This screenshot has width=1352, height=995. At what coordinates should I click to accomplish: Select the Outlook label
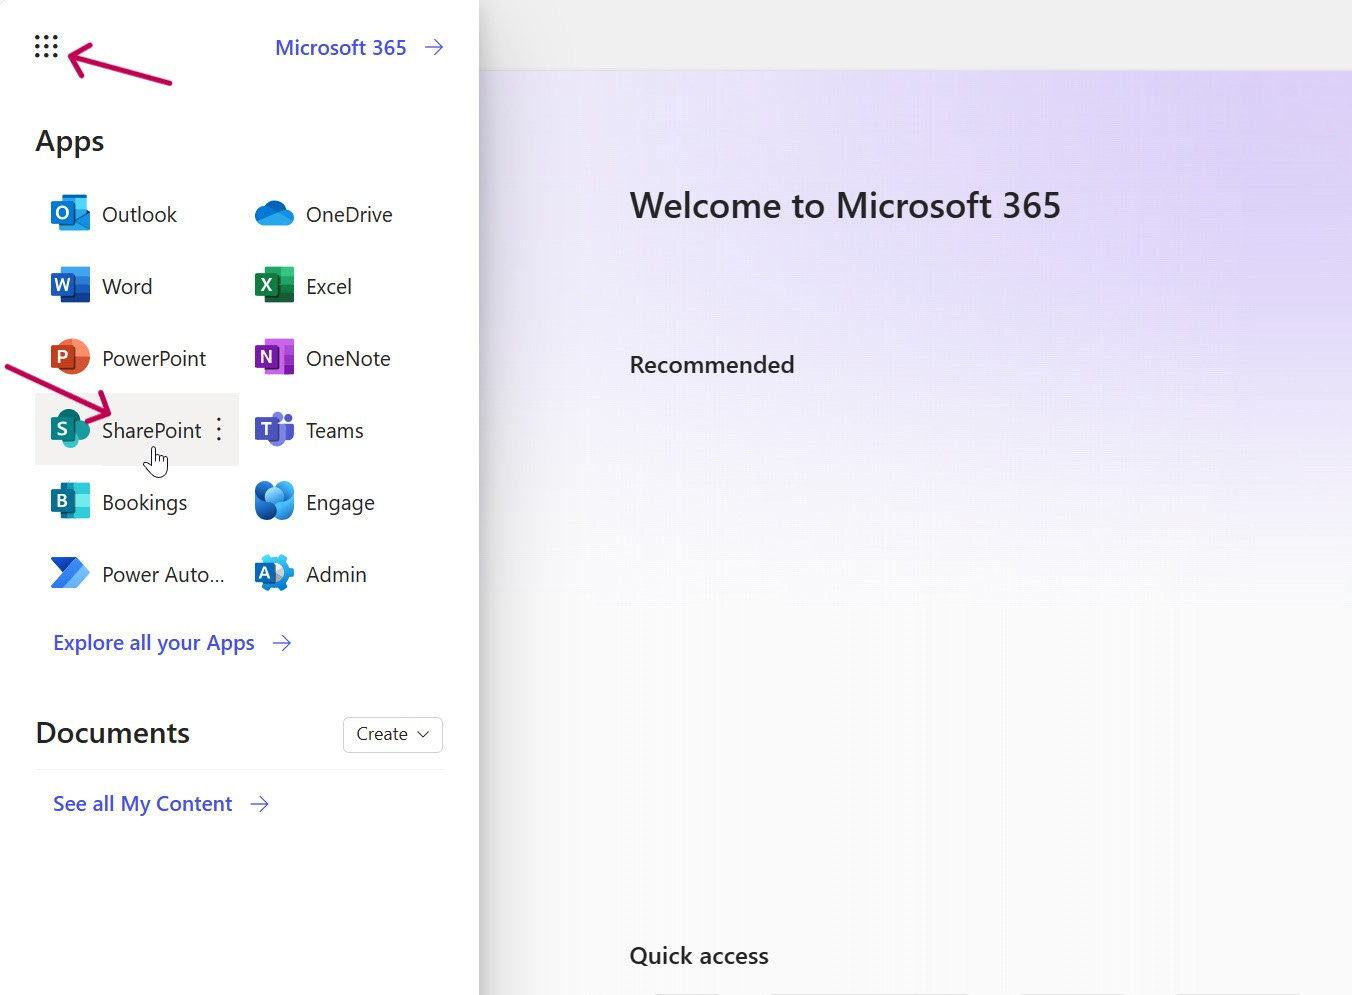pyautogui.click(x=139, y=214)
